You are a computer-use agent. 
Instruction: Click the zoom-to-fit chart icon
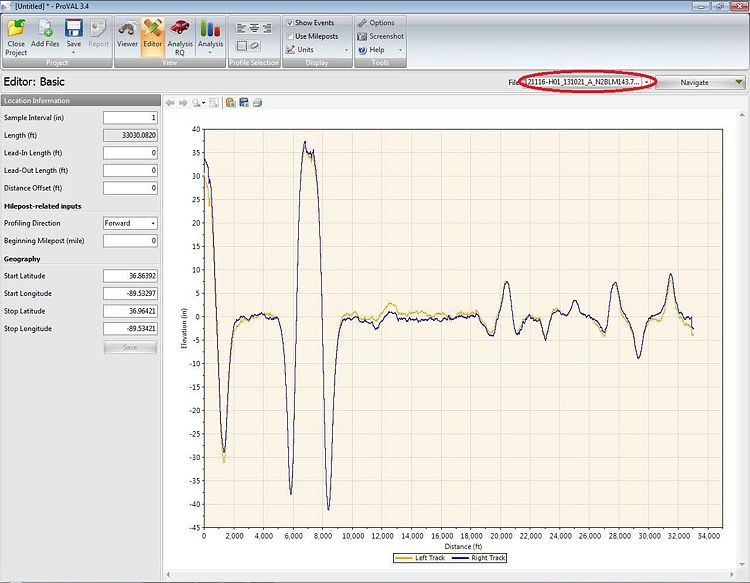(214, 103)
